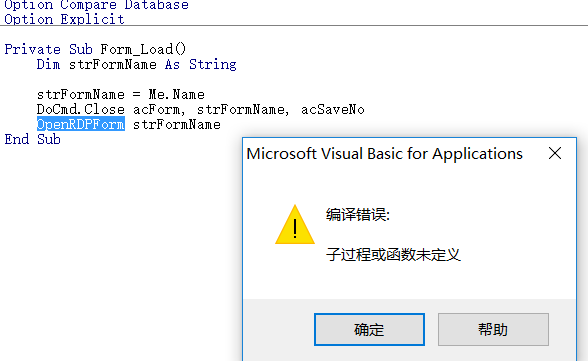Click the highlighted OpenRDPForm call
This screenshot has width=588, height=361.
coord(81,124)
